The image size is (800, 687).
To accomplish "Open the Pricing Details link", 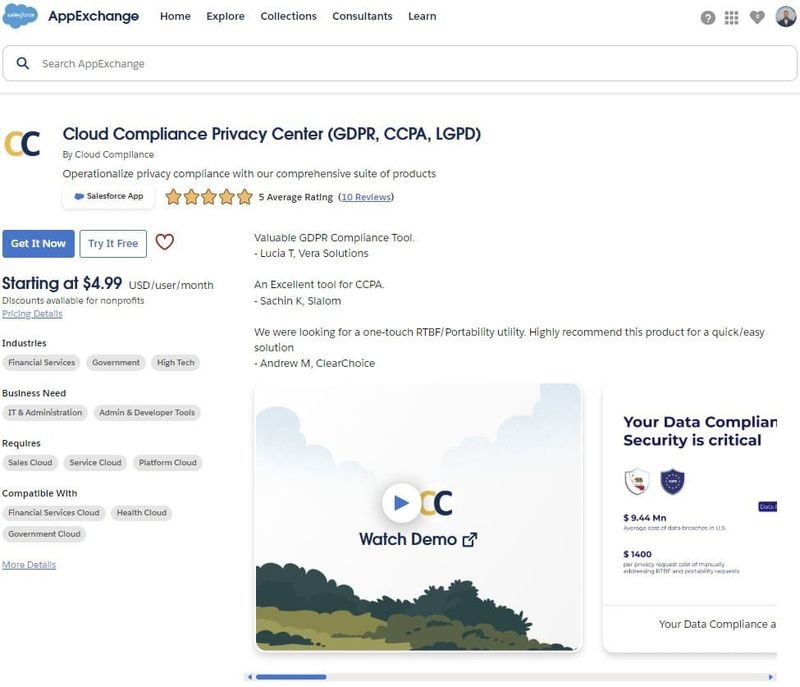I will point(32,314).
